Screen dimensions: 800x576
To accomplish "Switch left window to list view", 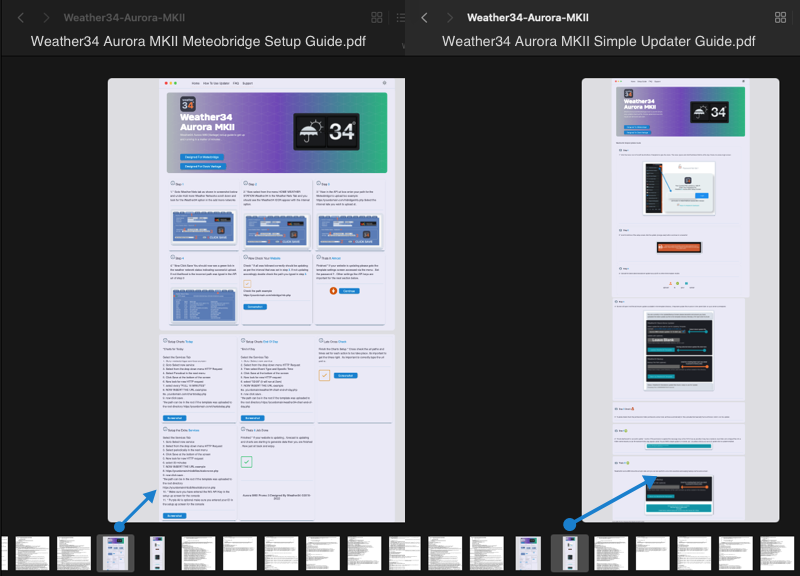I will click(x=401, y=18).
